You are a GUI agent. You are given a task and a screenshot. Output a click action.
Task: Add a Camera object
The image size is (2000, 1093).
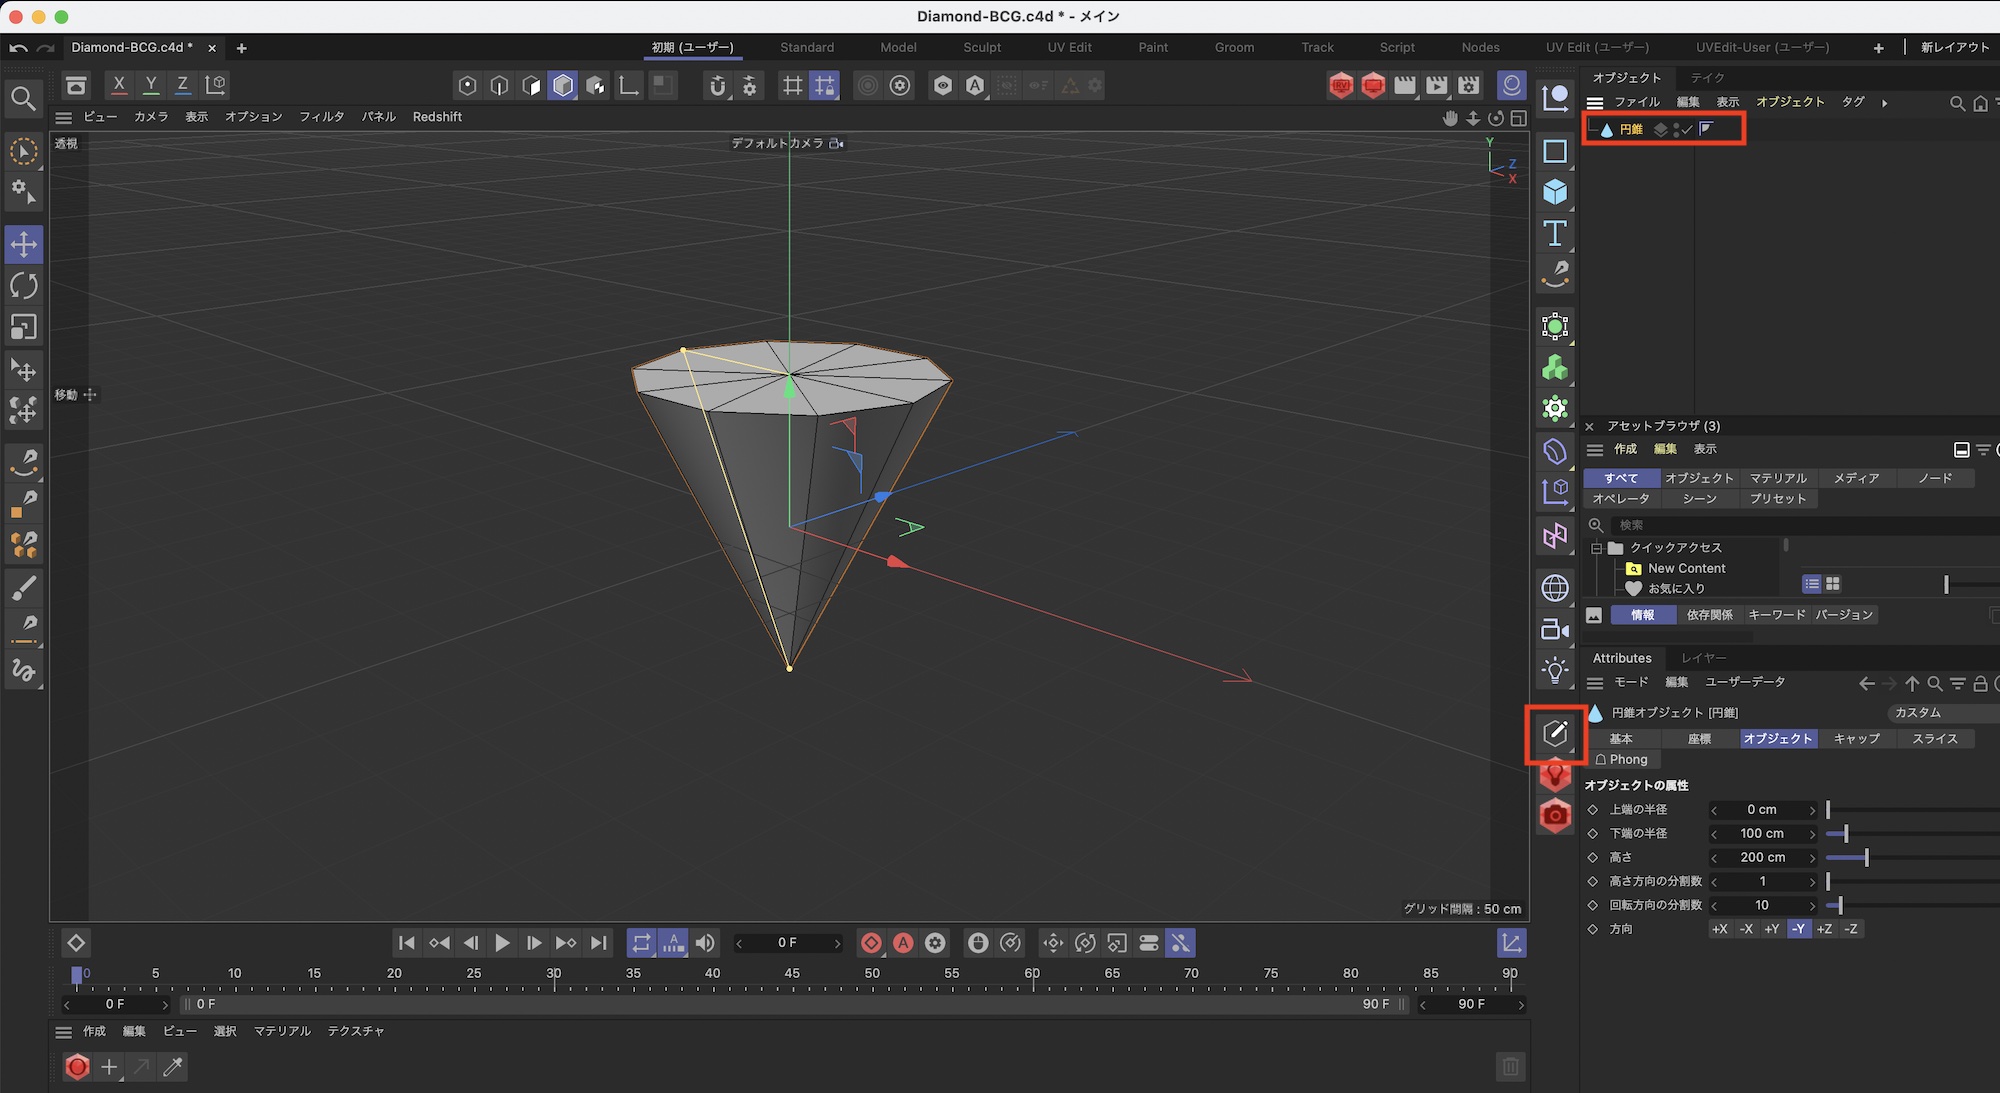[1555, 629]
